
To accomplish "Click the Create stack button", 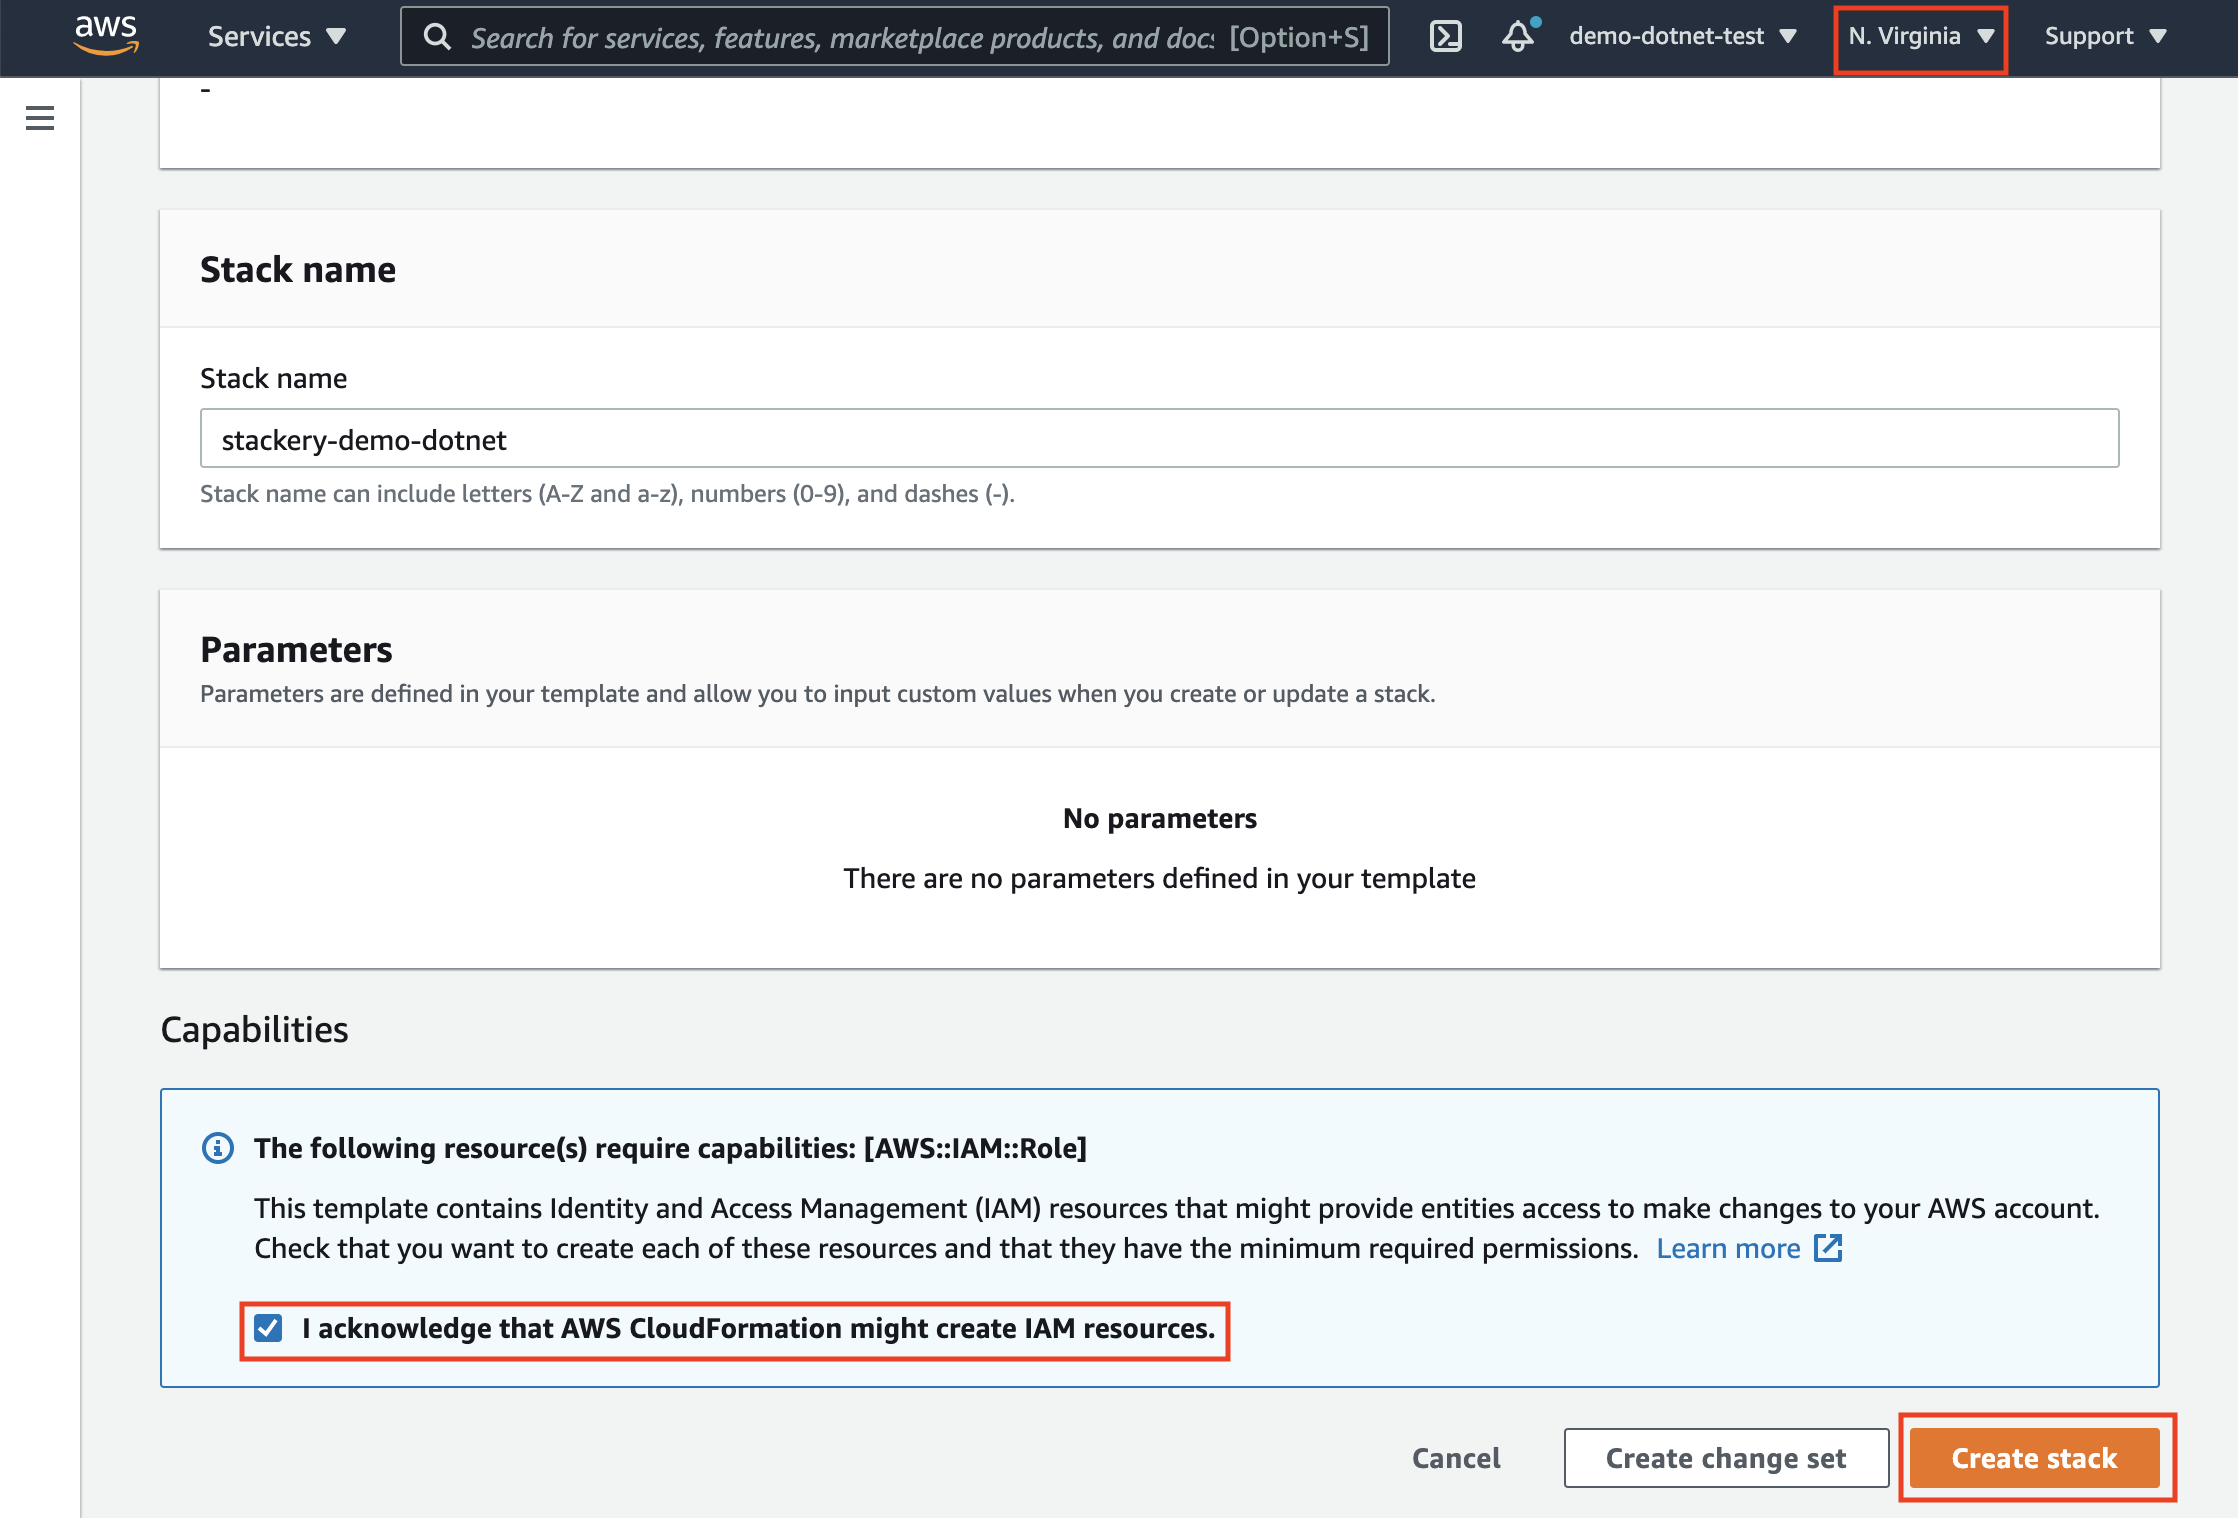I will [x=2034, y=1458].
